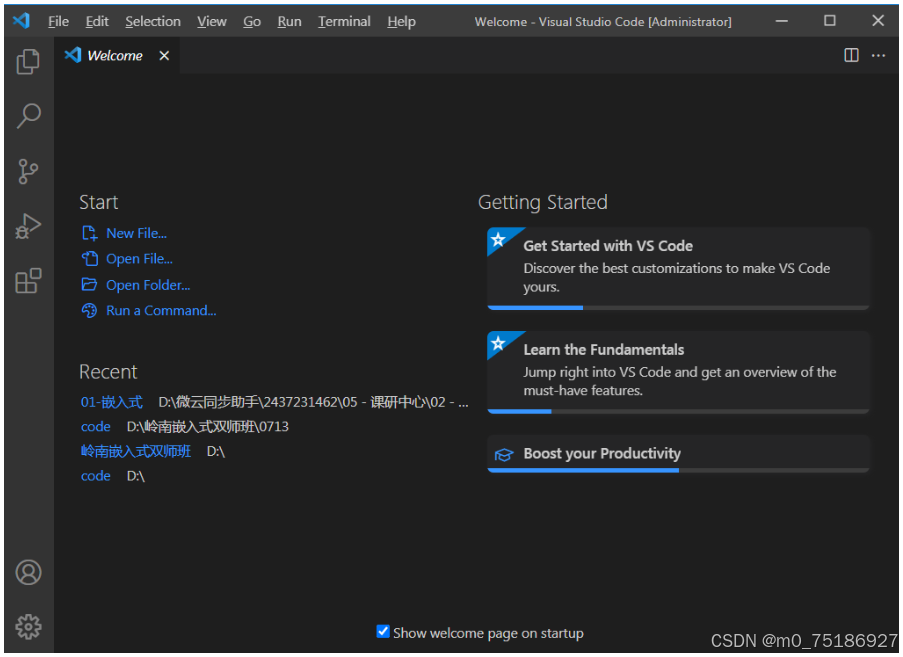Open Get Started with VS Code walkthrough
The height and width of the screenshot is (657, 903).
(678, 268)
